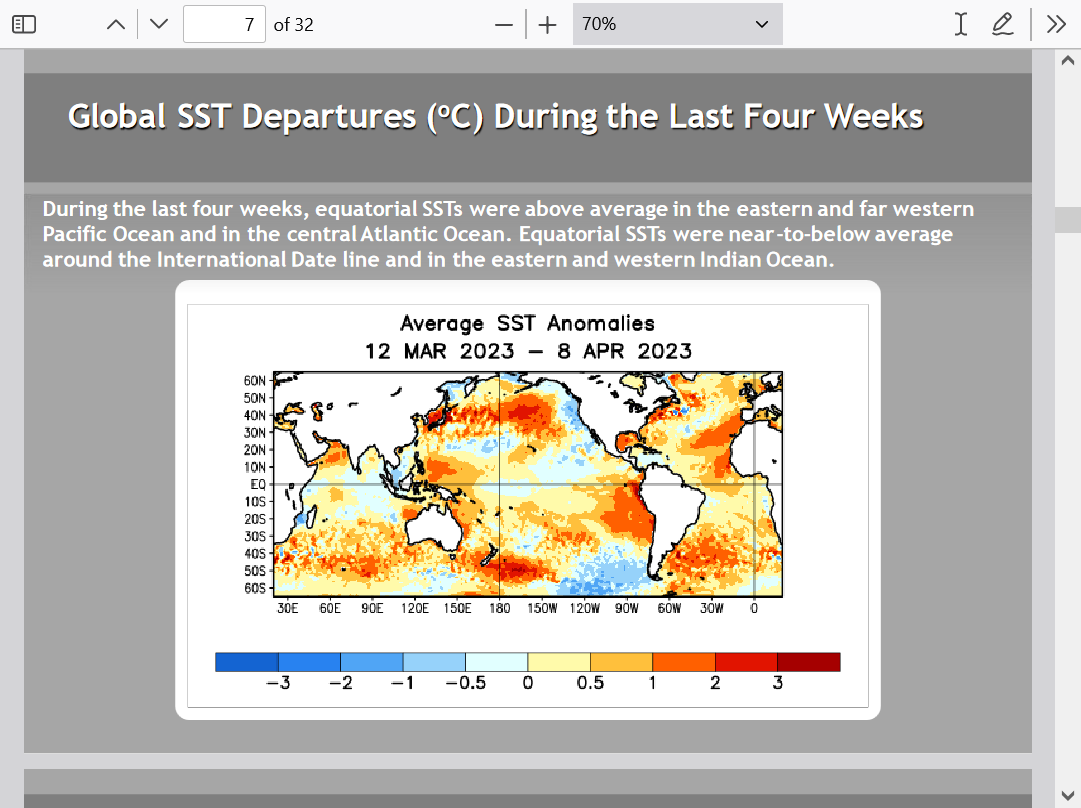Open the 70% zoom level dropdown
The image size is (1081, 808).
(x=677, y=25)
